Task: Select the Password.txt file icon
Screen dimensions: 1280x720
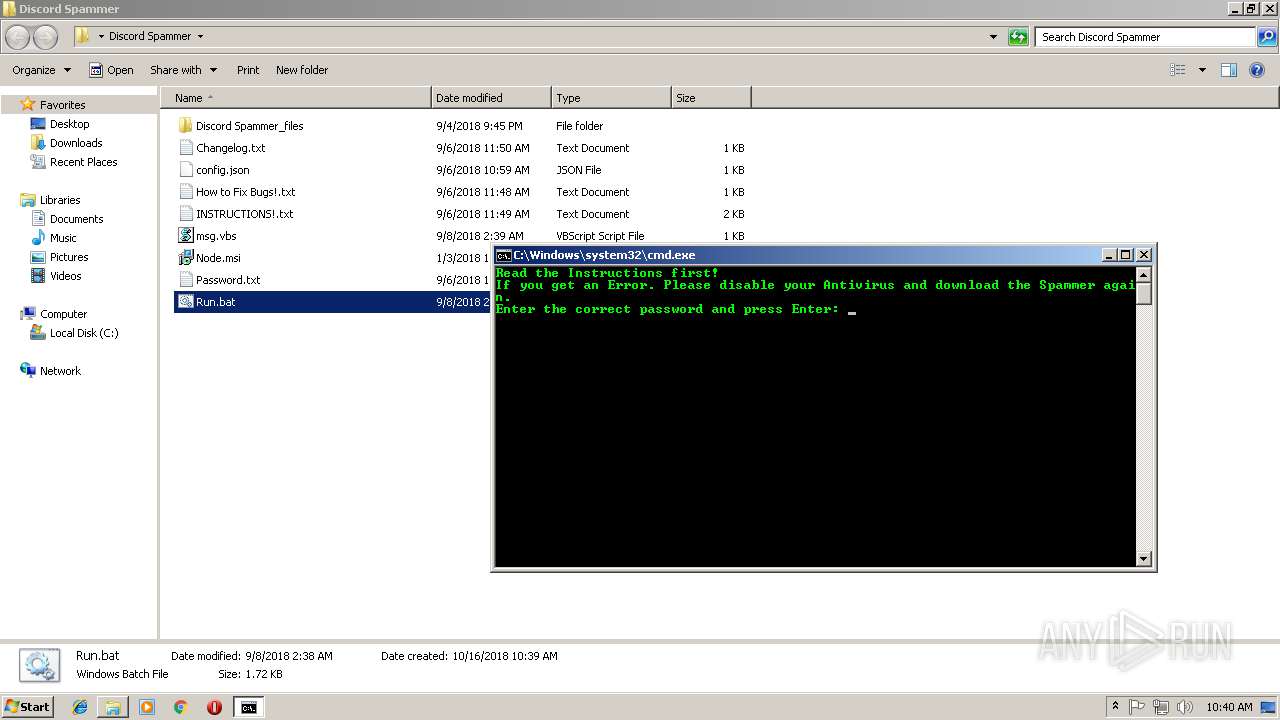Action: click(185, 280)
